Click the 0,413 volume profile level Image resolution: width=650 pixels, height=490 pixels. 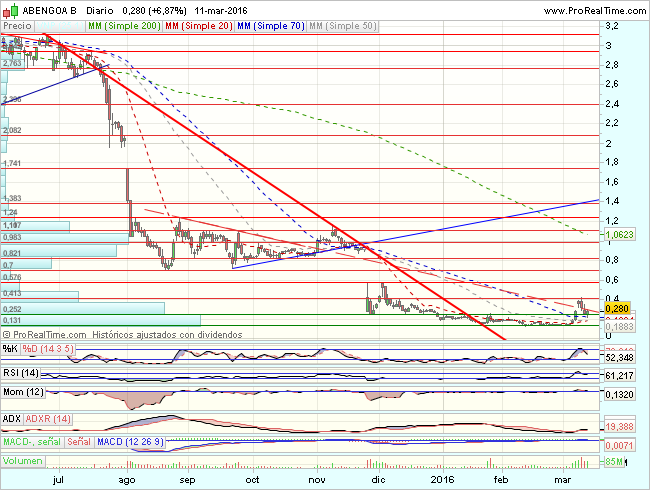12,294
